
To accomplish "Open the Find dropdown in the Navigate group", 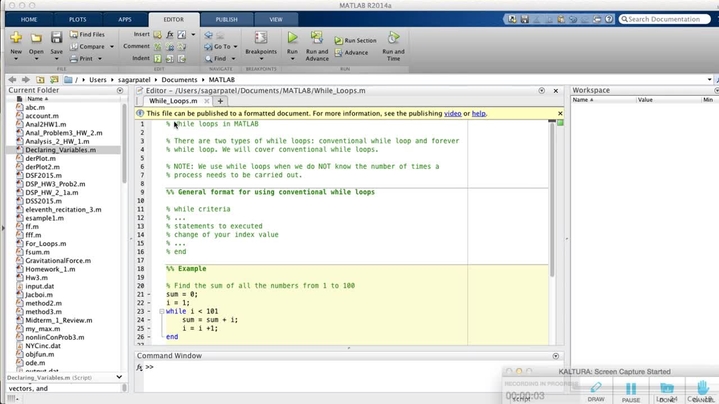I will pyautogui.click(x=233, y=59).
